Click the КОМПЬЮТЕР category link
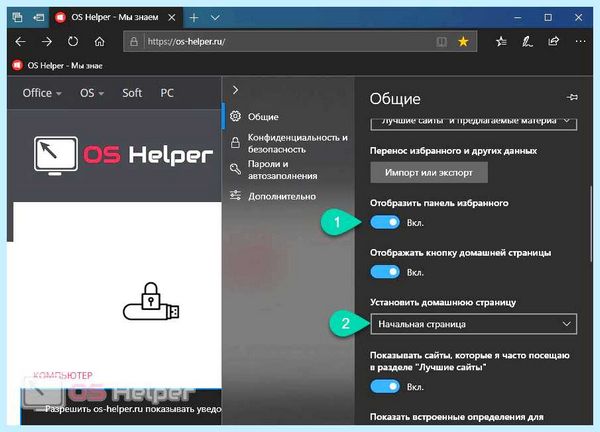 point(63,375)
